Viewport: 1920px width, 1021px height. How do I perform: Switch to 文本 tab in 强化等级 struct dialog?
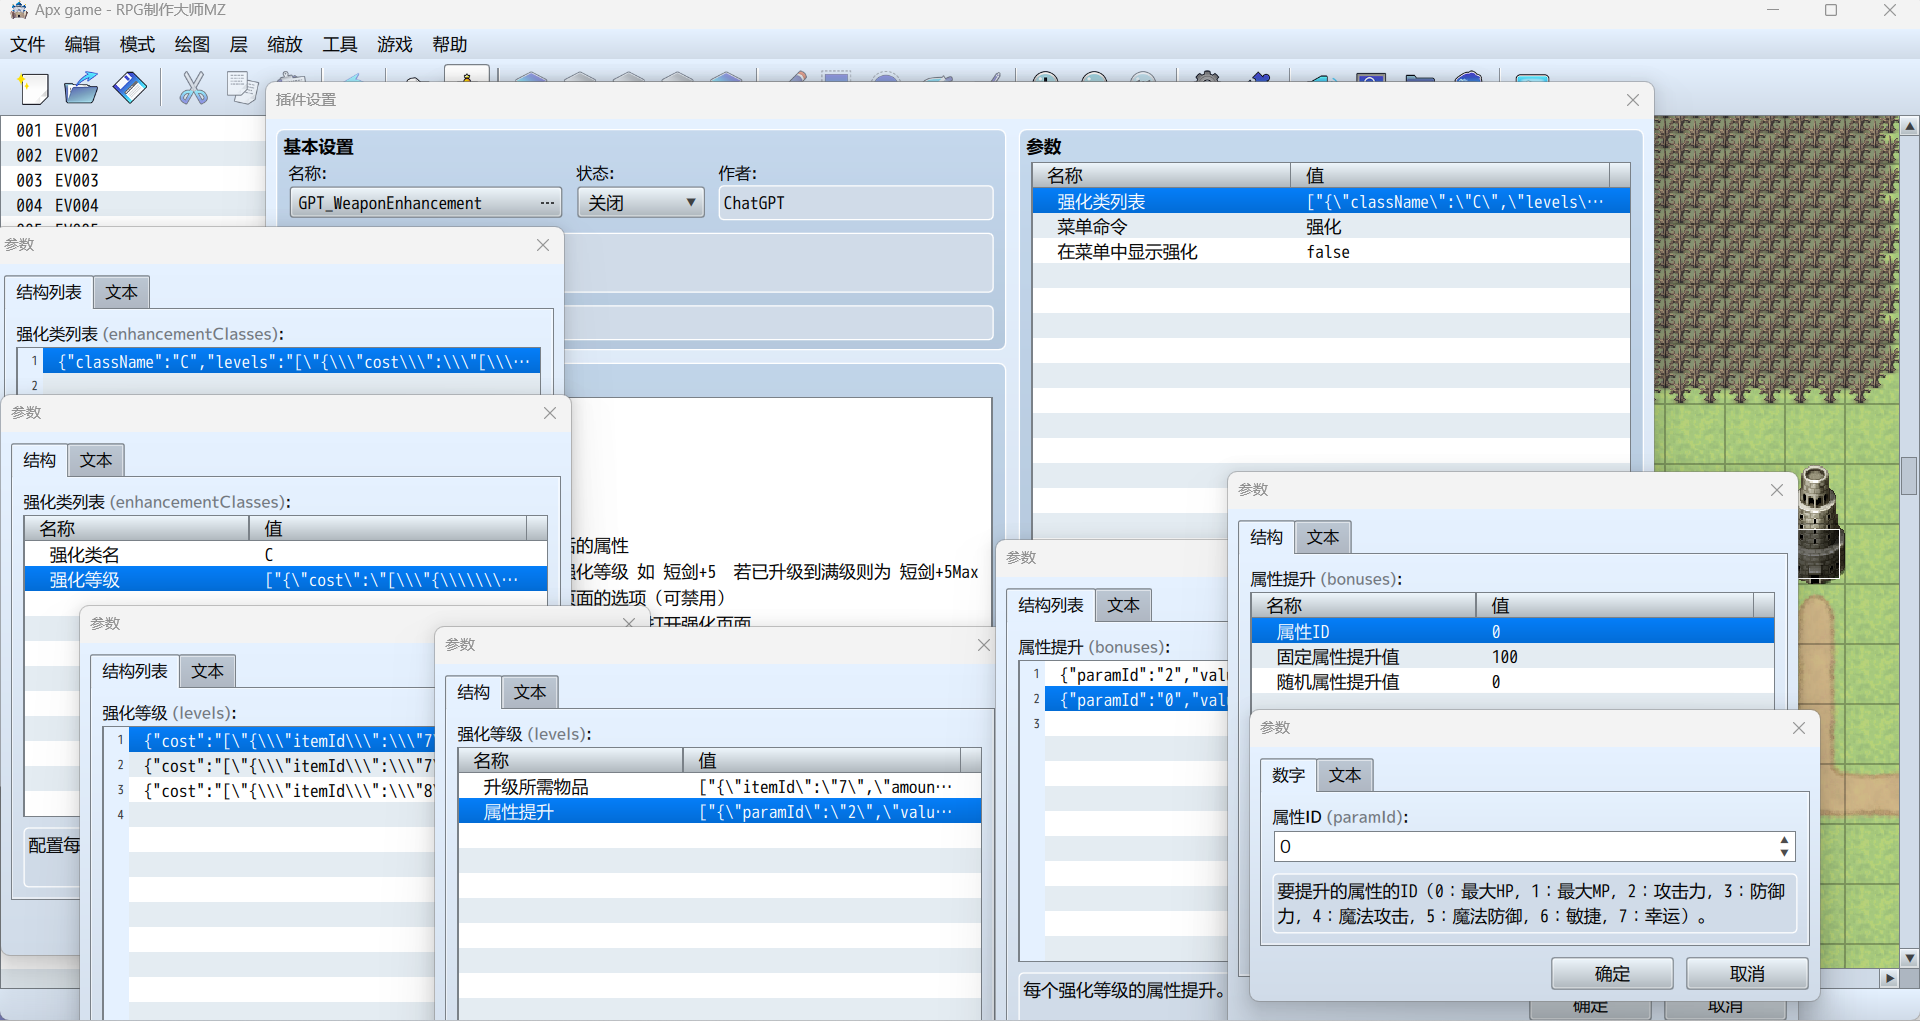529,692
